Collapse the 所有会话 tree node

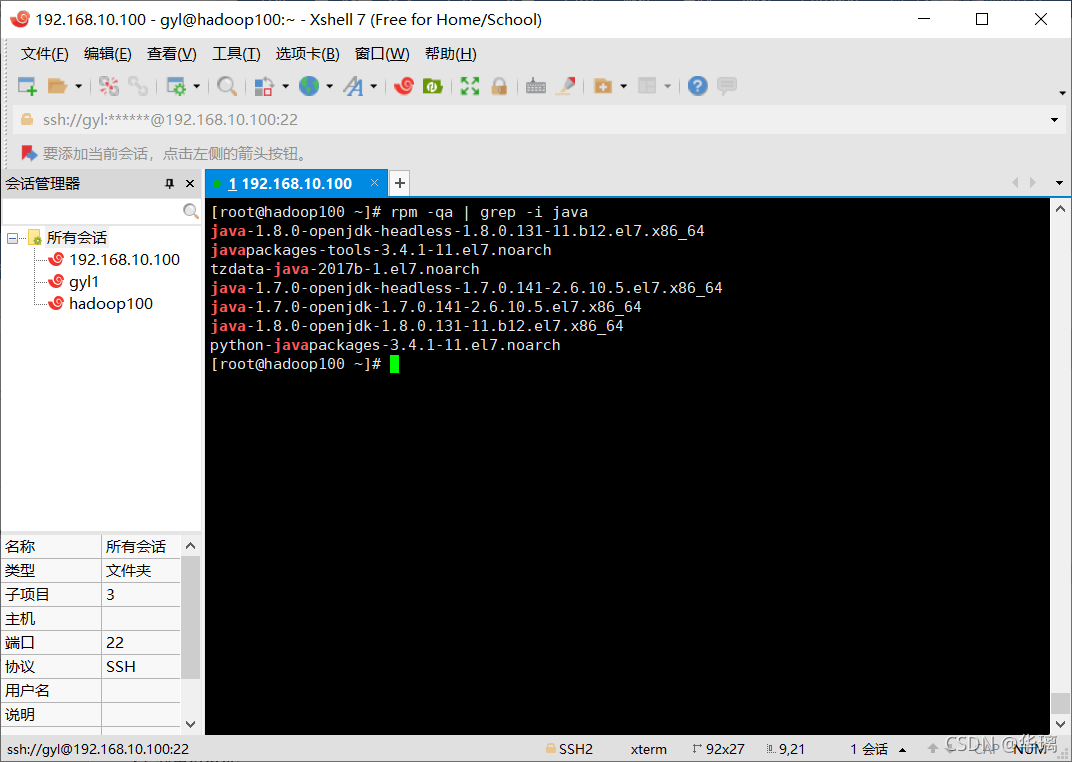[12, 239]
